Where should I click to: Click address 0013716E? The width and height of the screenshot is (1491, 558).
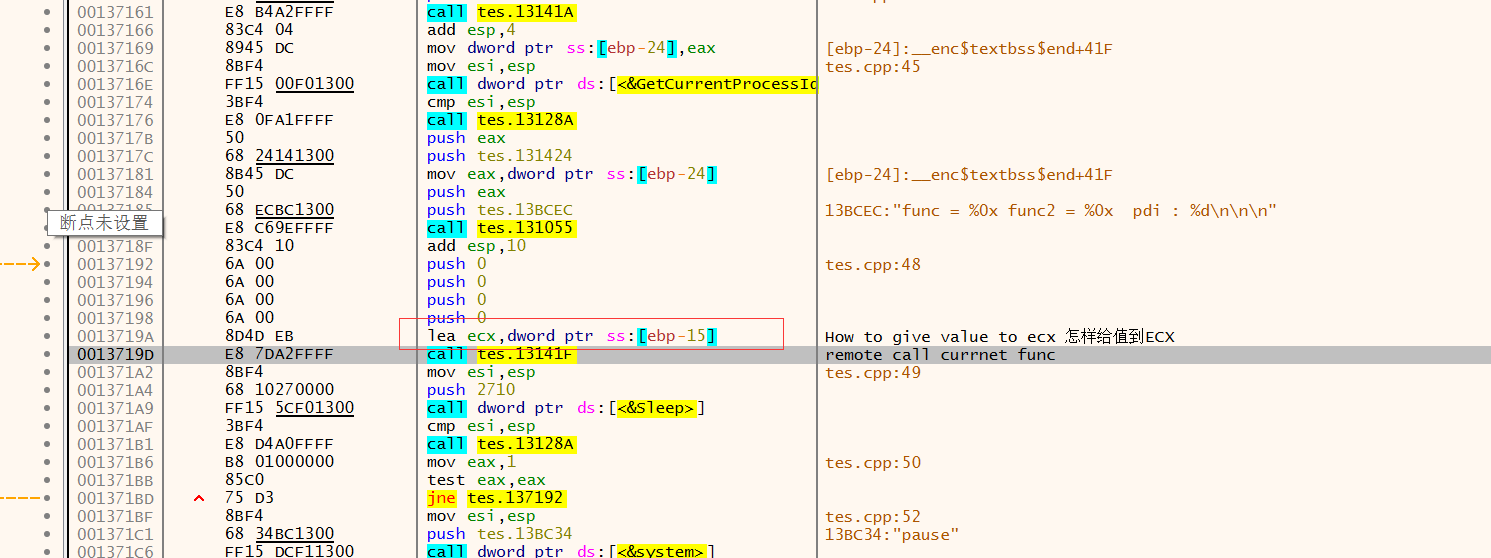pos(115,84)
